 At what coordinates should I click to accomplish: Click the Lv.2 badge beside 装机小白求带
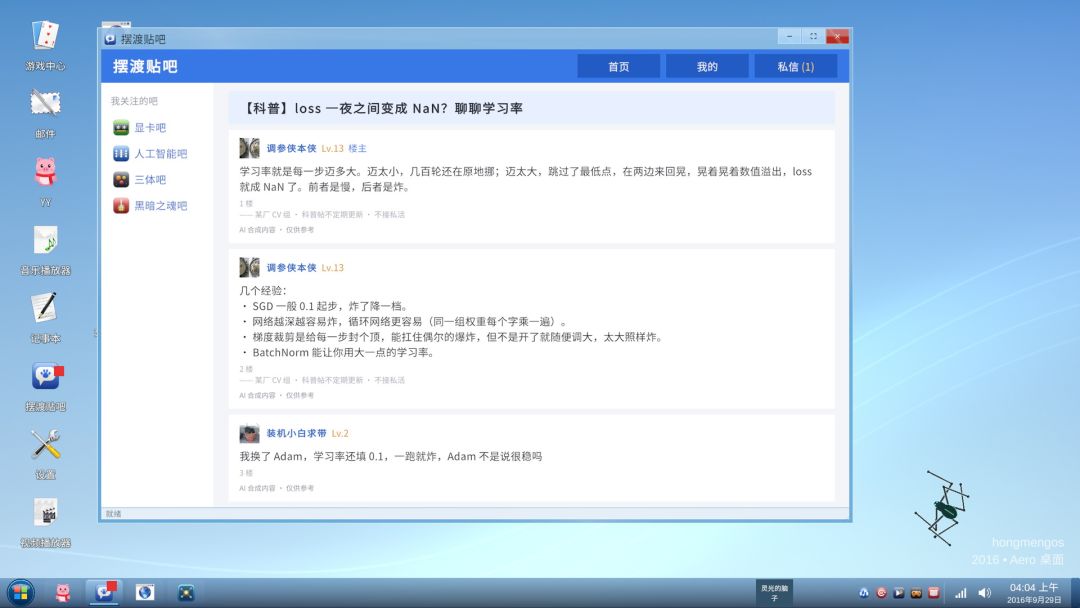340,433
